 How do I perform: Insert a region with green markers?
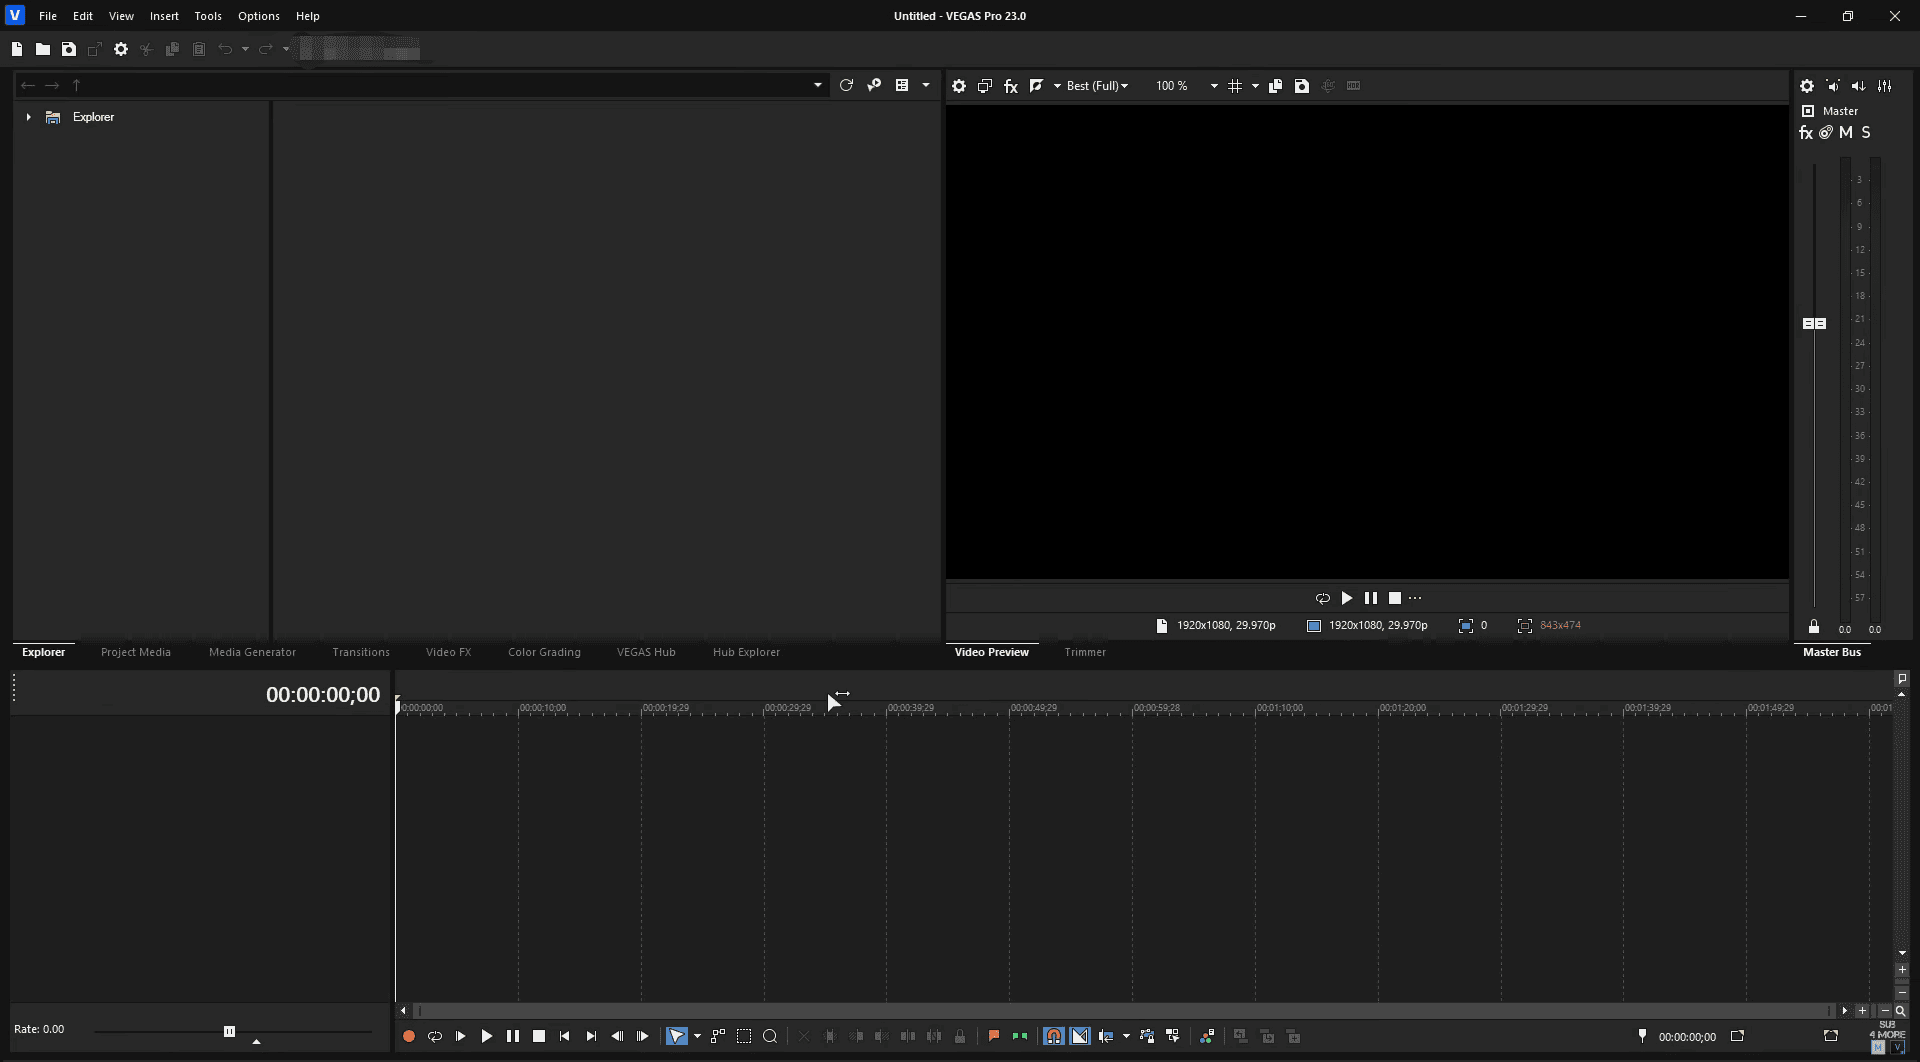tap(1020, 1037)
